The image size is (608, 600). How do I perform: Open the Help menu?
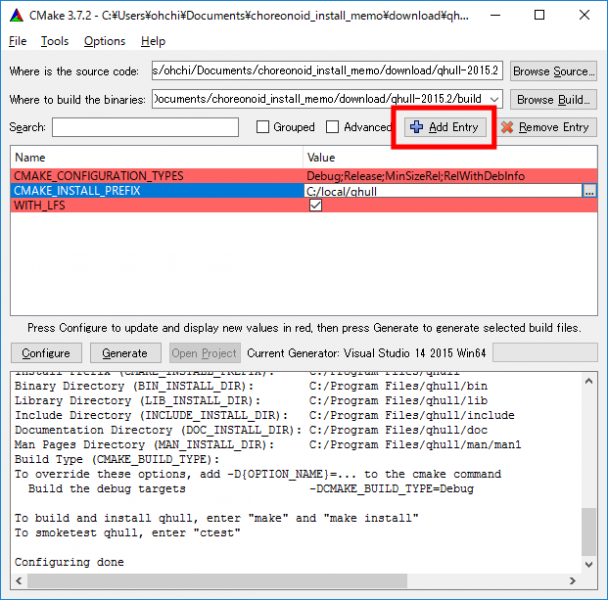153,41
